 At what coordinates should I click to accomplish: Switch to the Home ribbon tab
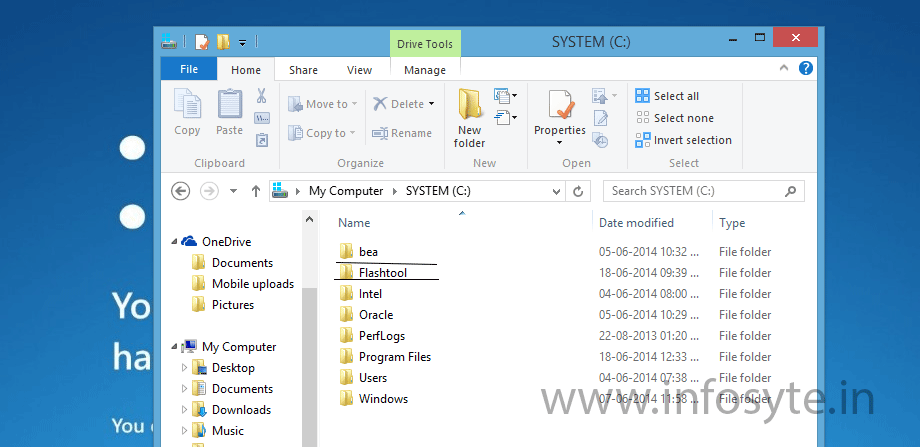point(246,70)
